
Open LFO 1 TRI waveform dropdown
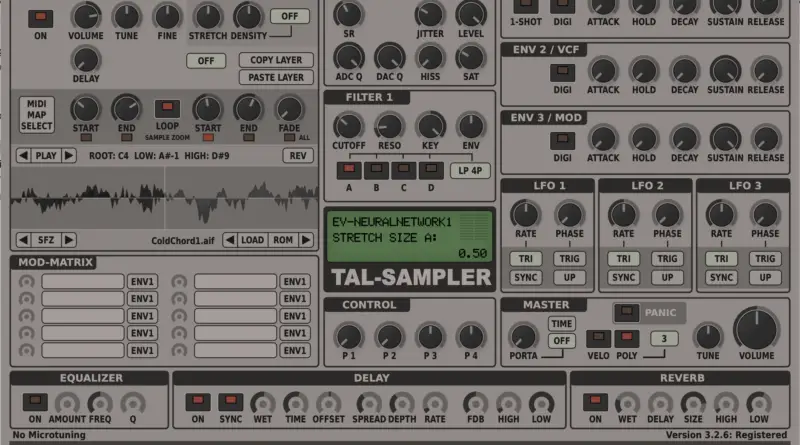pyautogui.click(x=526, y=259)
